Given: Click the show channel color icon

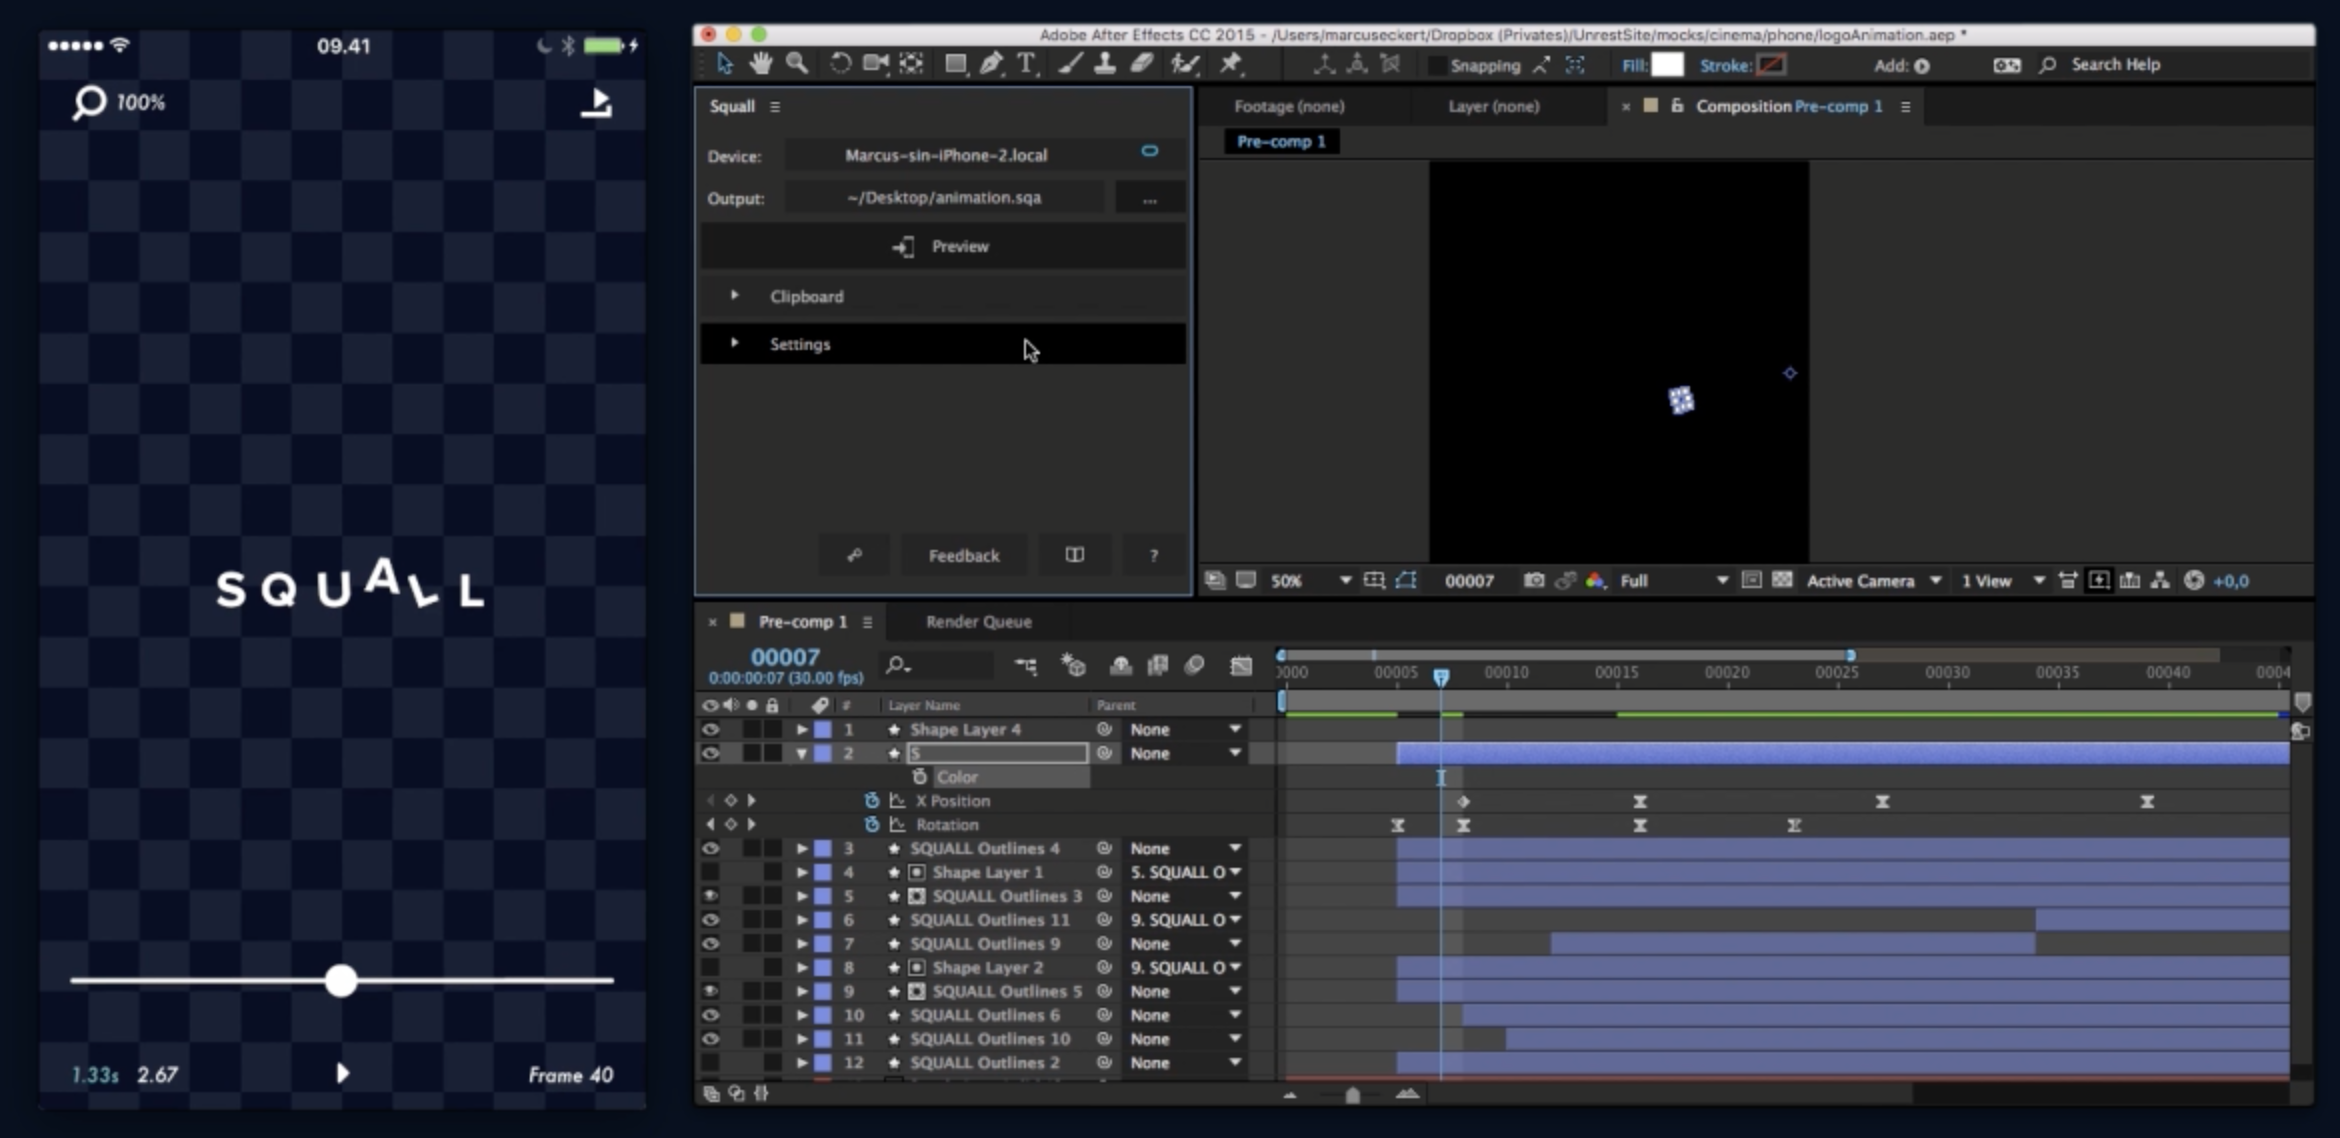Looking at the screenshot, I should pyautogui.click(x=1596, y=580).
